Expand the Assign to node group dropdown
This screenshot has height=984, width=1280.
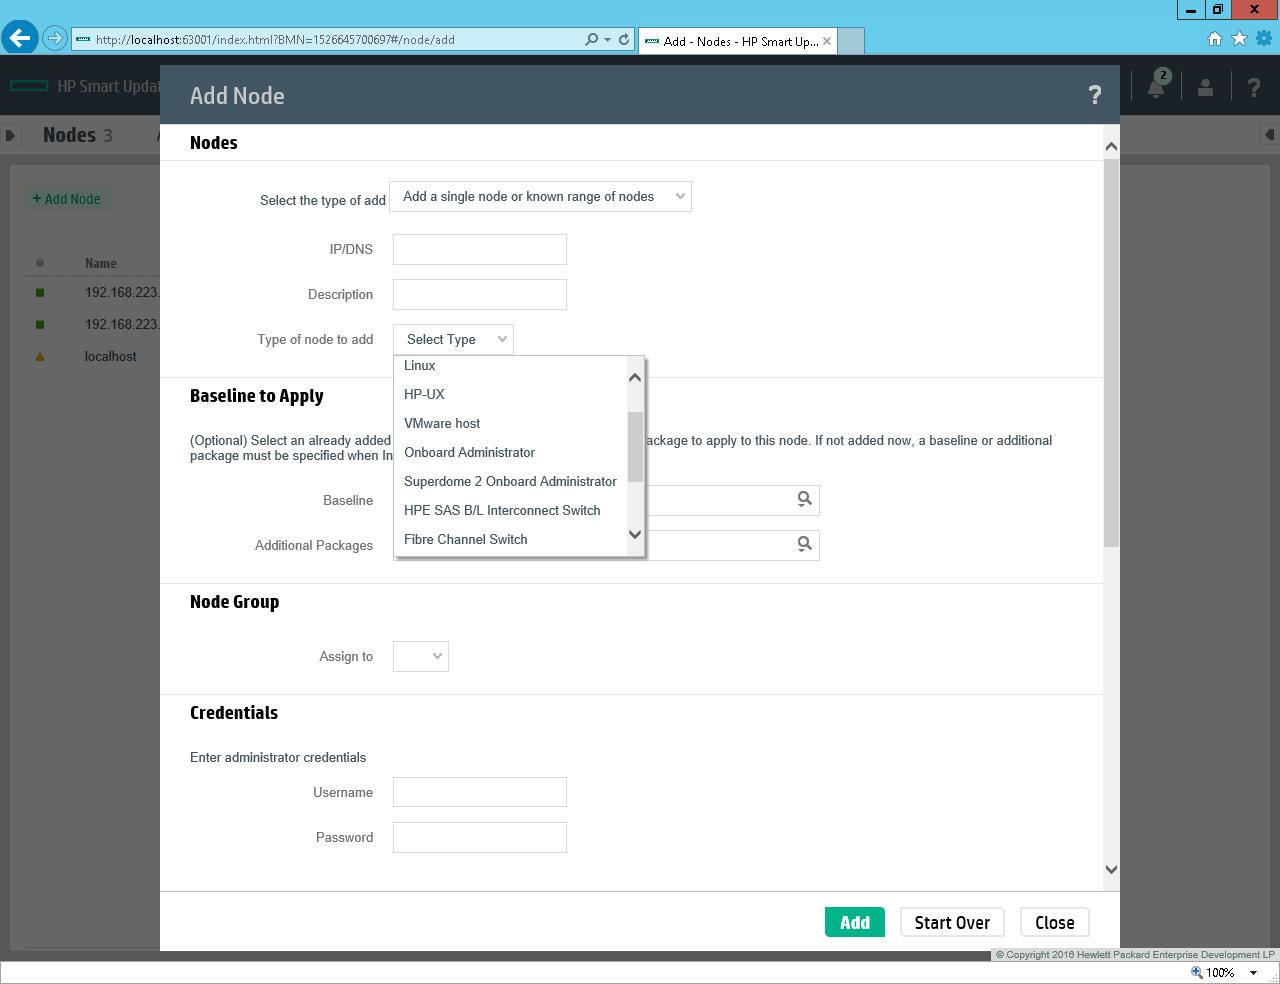coord(421,657)
